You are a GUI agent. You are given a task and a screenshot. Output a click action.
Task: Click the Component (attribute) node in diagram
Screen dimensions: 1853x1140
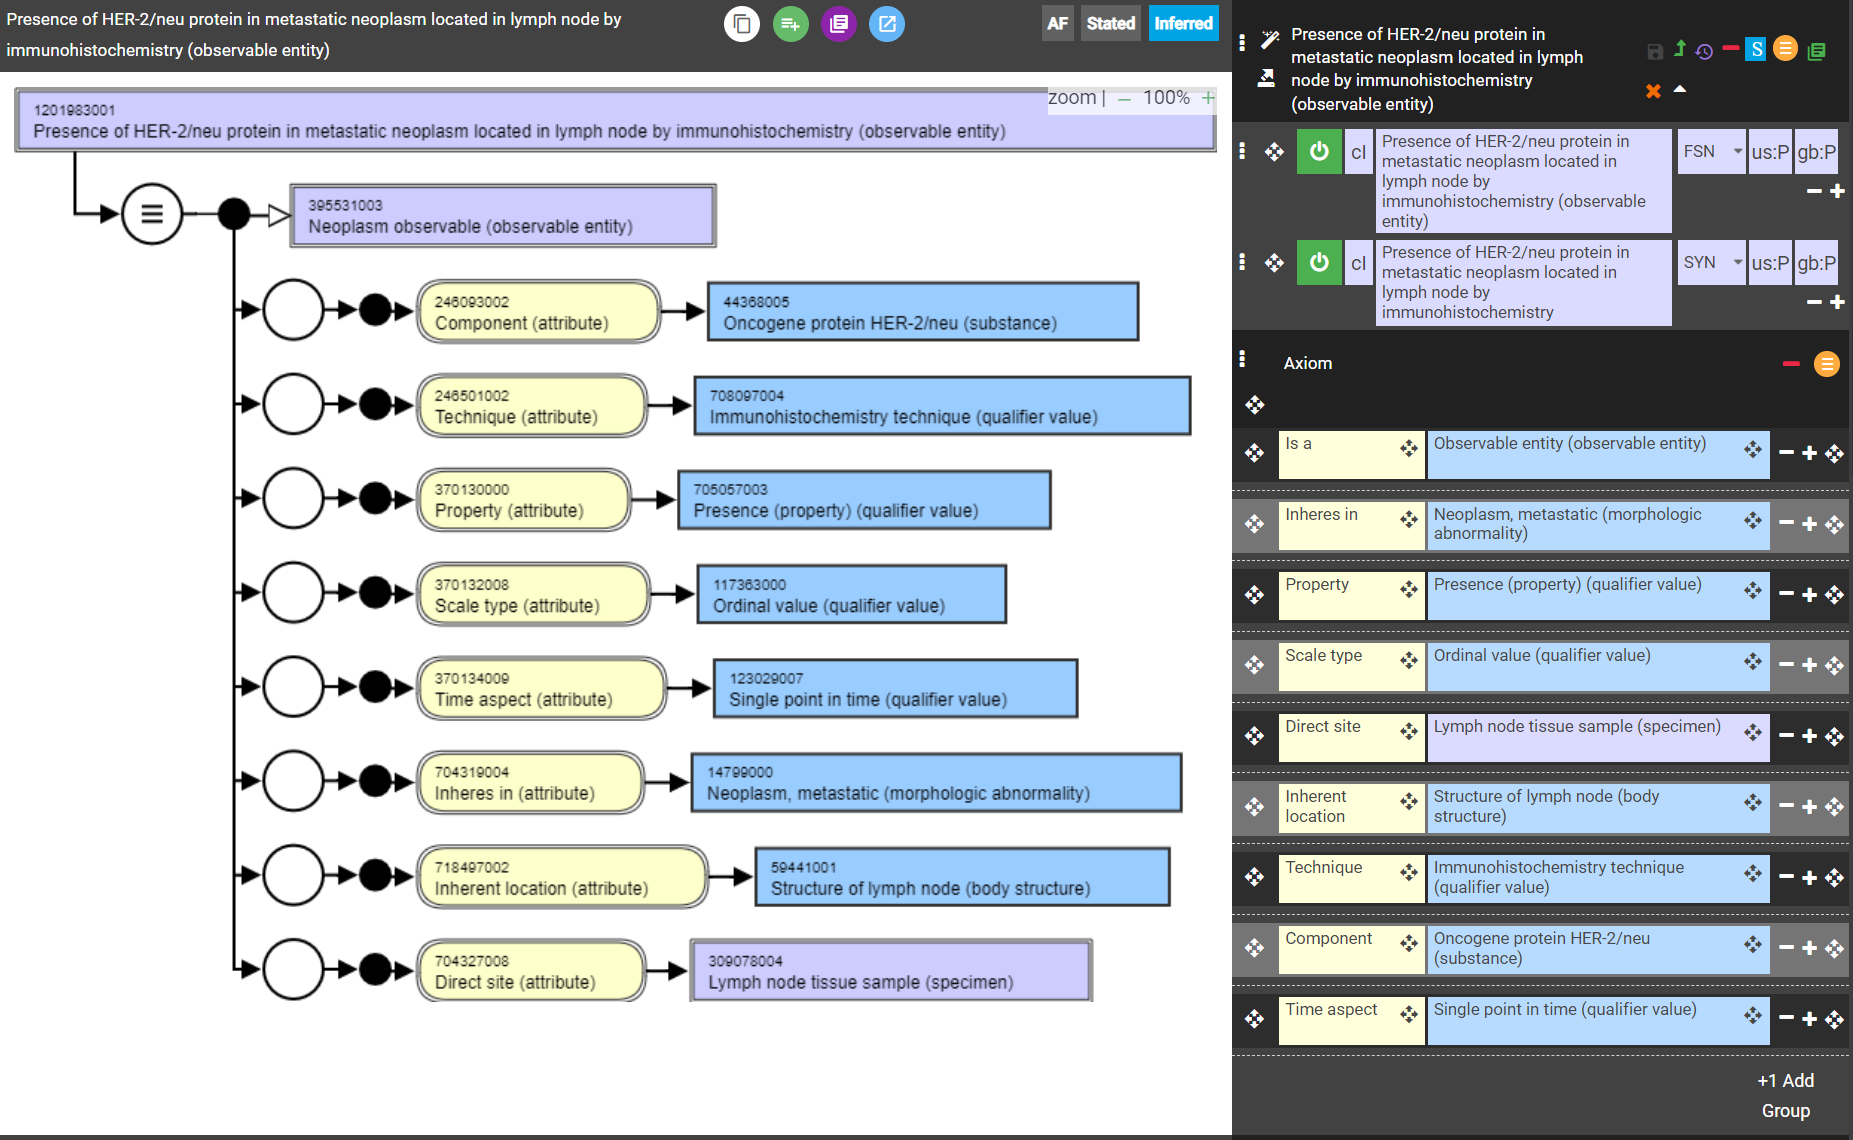[539, 312]
